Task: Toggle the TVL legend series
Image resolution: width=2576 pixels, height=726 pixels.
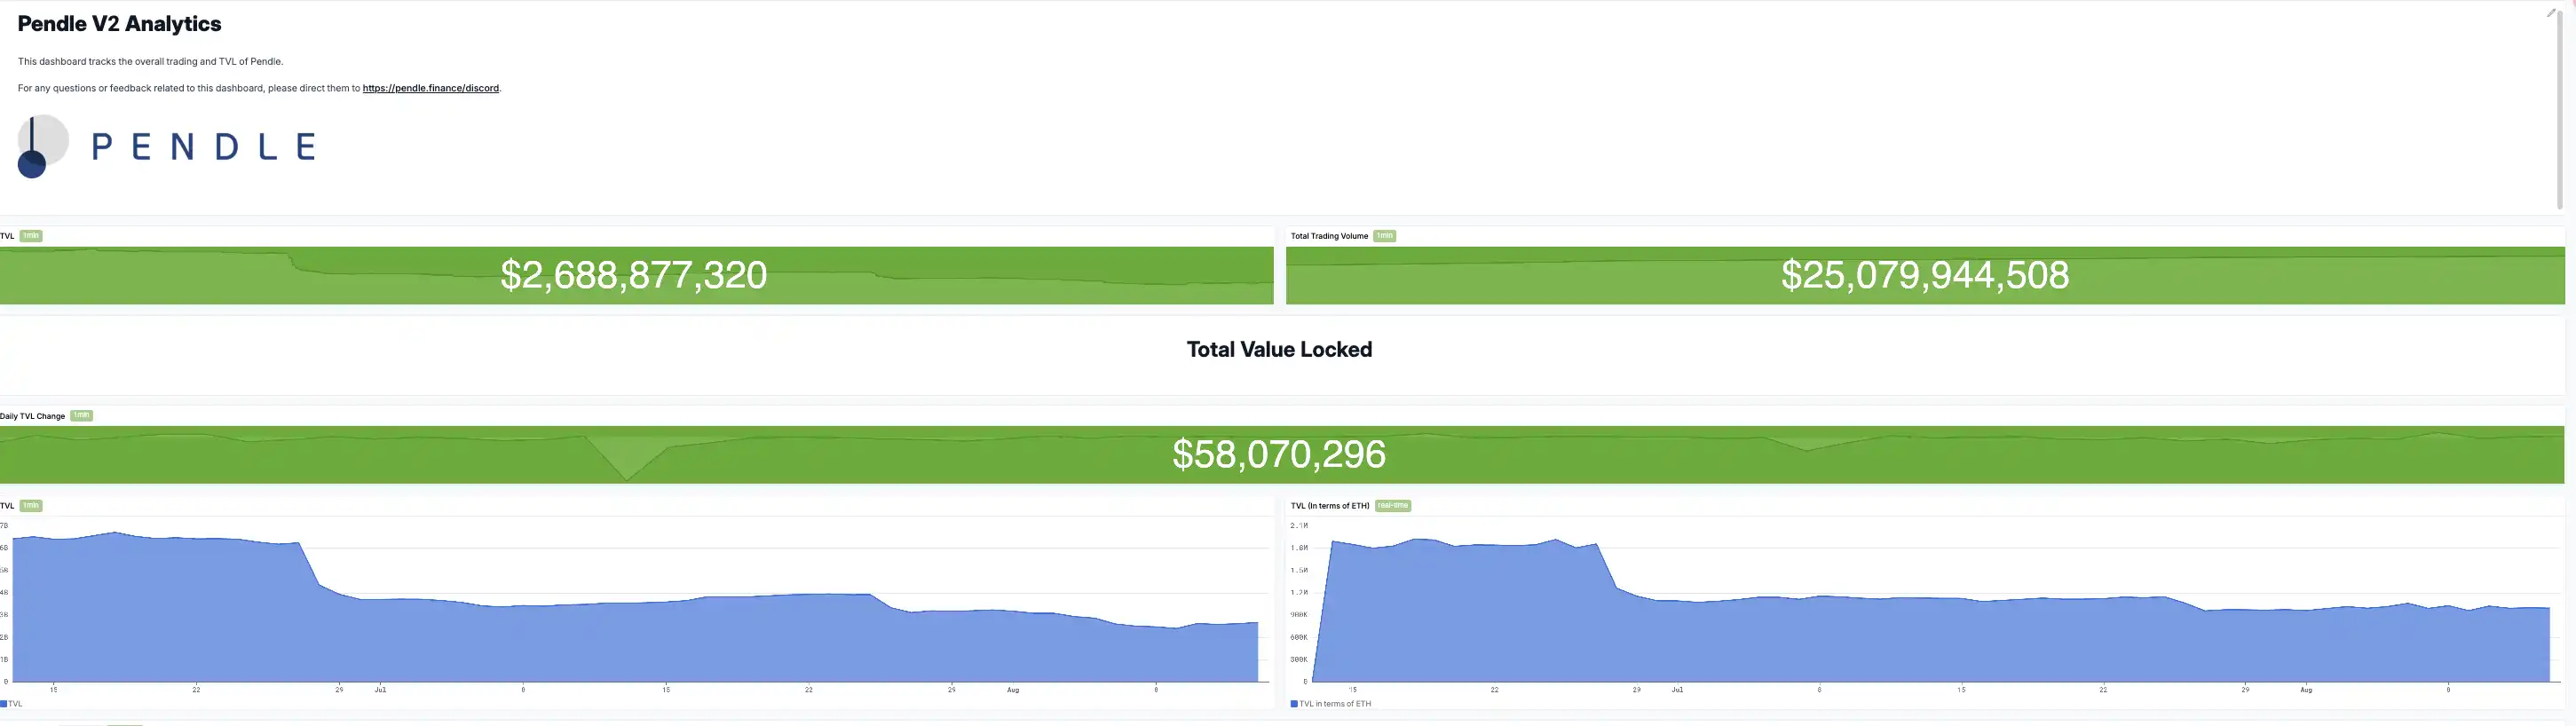Action: [15, 704]
